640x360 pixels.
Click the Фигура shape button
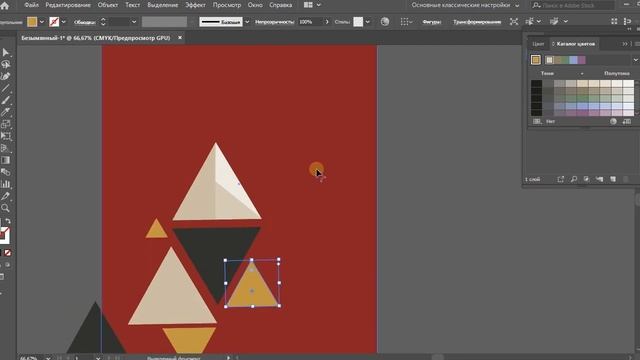tap(432, 22)
